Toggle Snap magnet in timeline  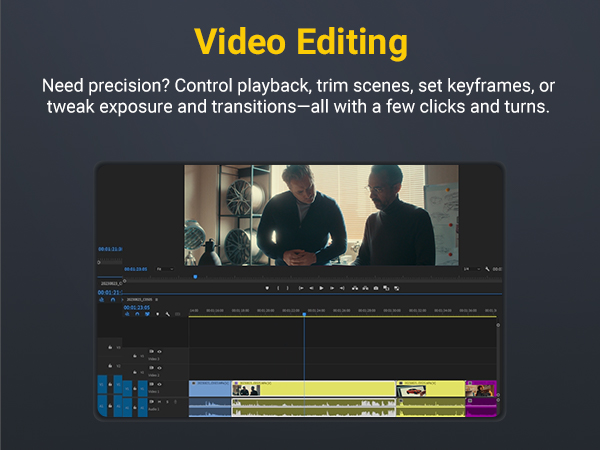point(137,314)
